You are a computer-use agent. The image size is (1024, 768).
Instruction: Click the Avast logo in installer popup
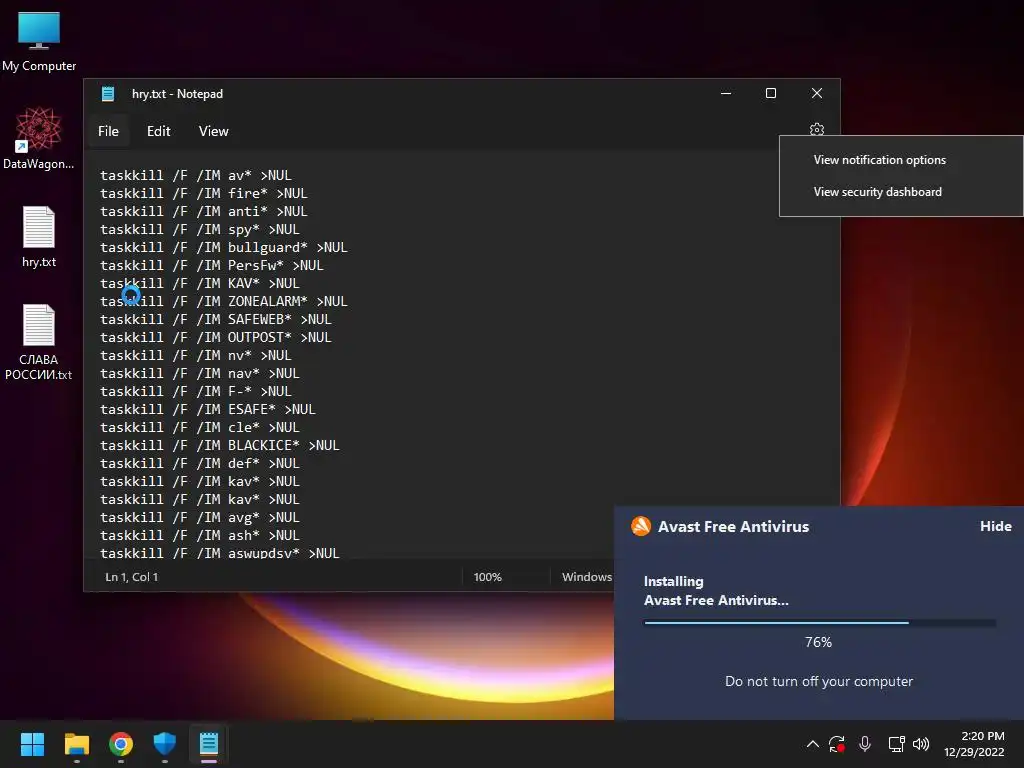[x=641, y=526]
